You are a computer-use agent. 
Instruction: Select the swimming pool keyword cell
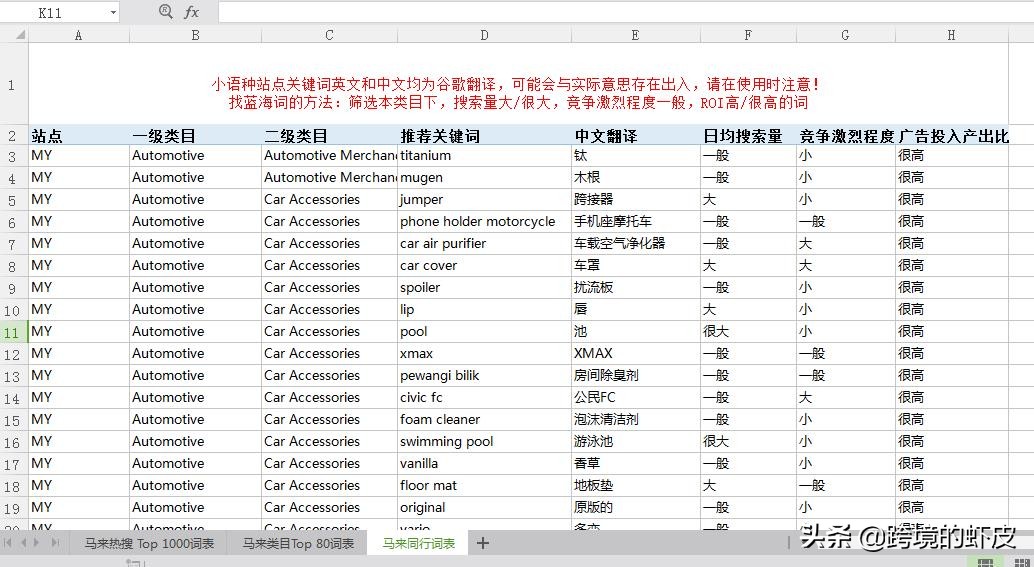pos(484,441)
